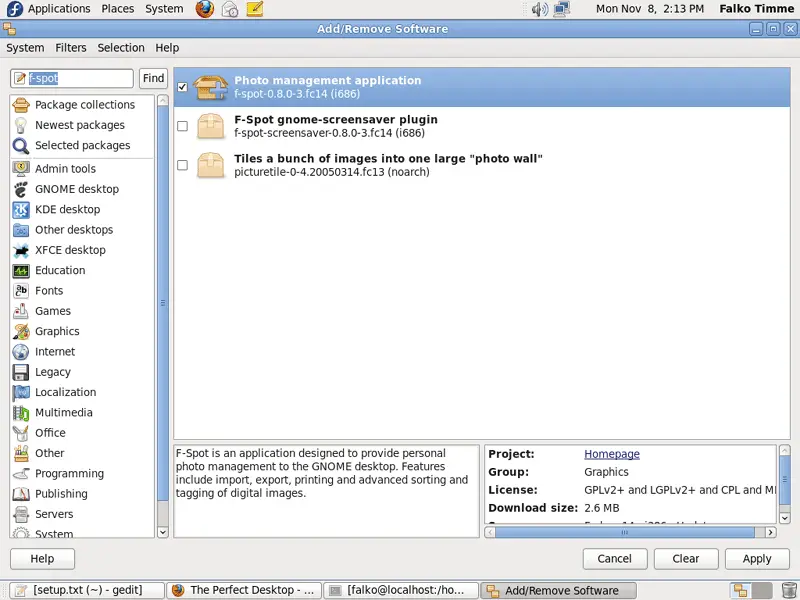The image size is (800, 600).
Task: Select GNOME desktop footprint icon
Action: 21,189
